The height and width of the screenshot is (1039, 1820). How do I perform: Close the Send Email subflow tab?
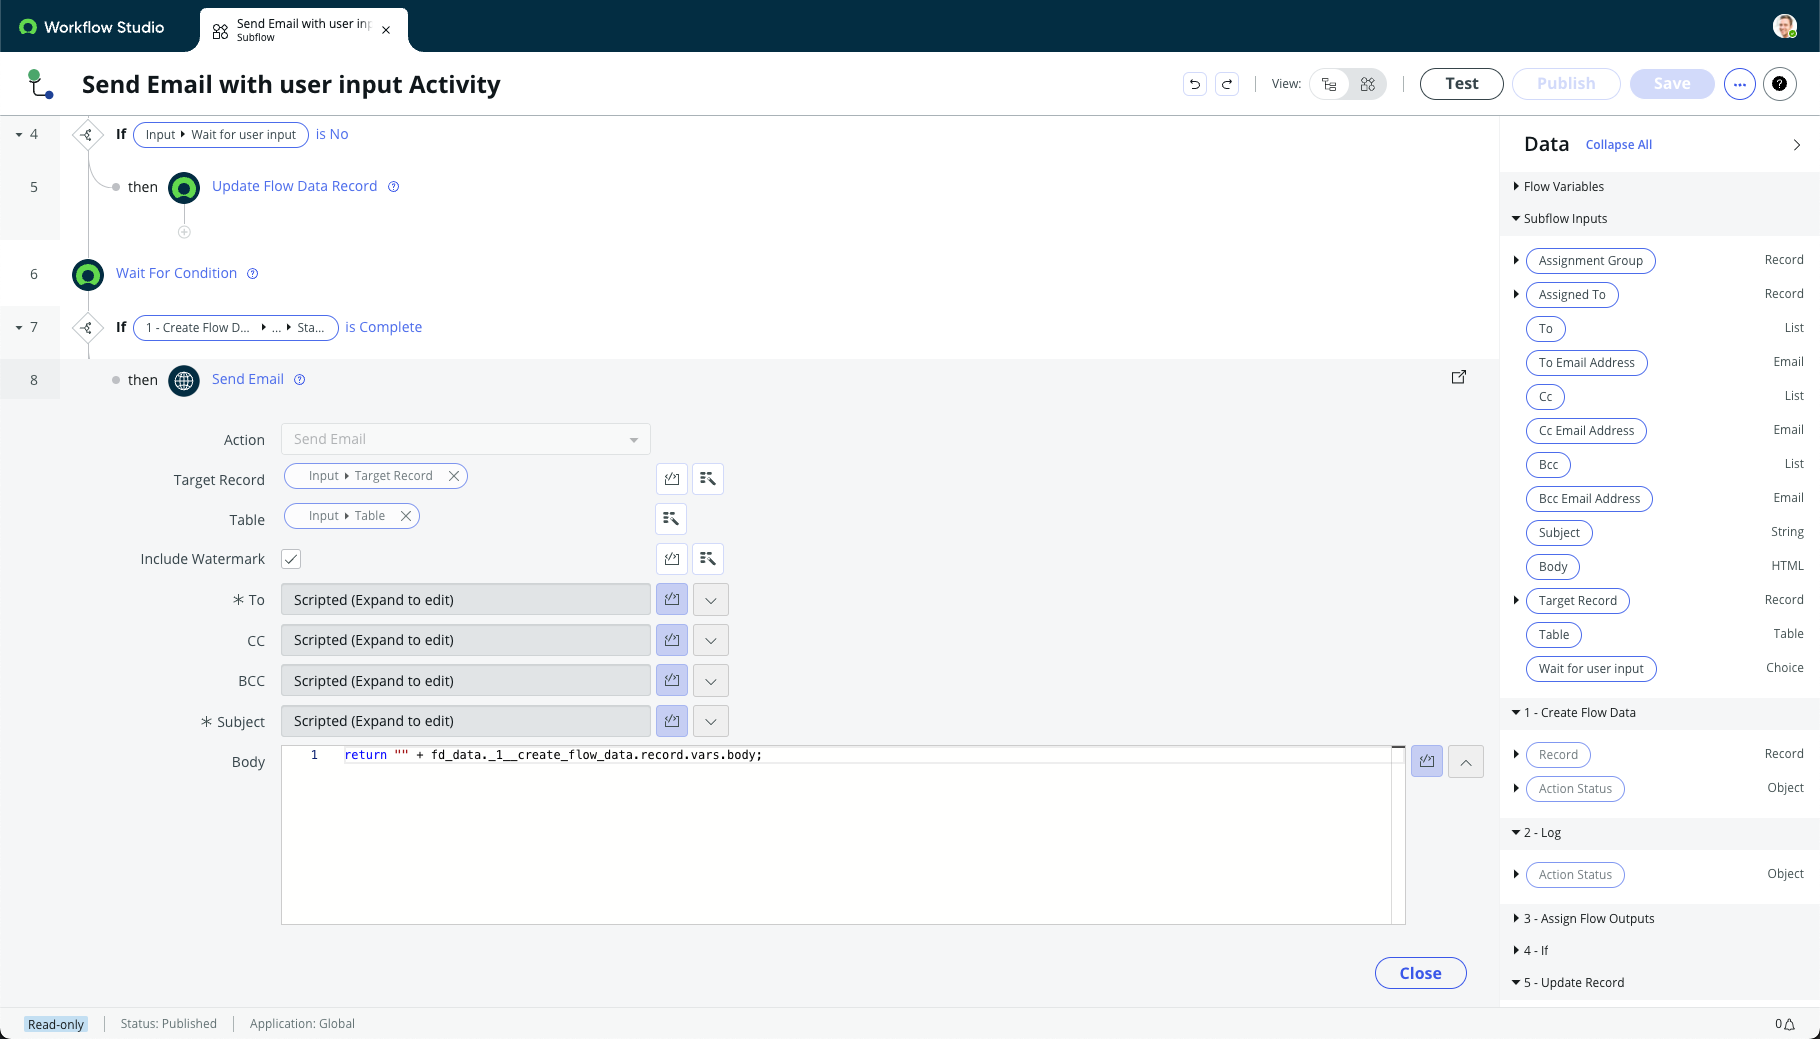(386, 30)
